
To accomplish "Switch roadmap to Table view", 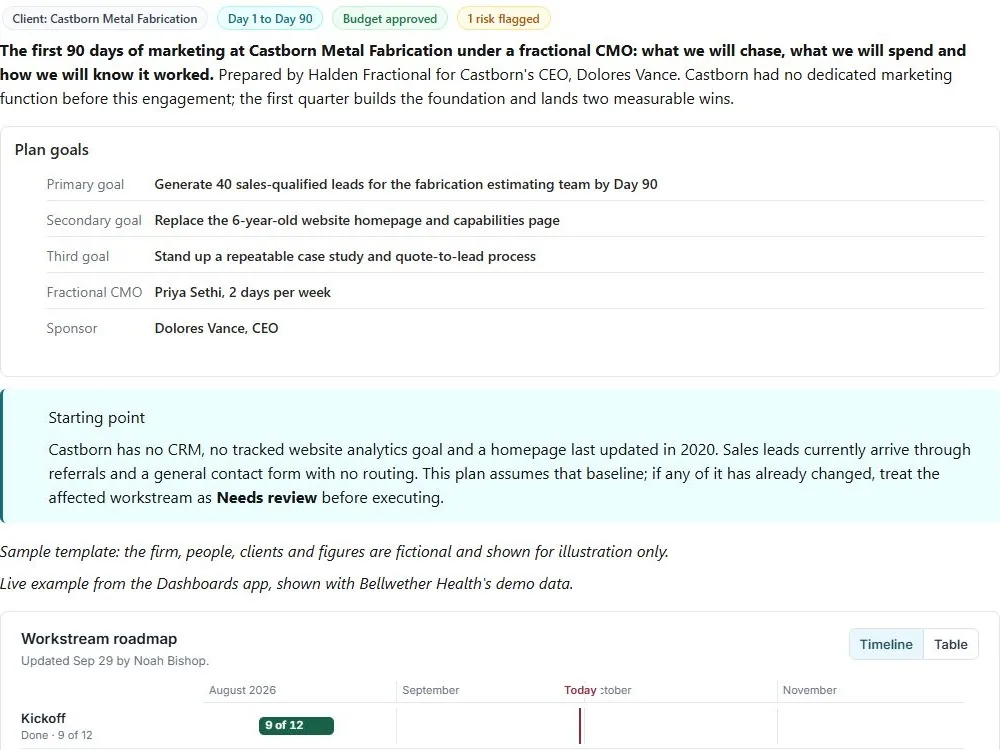I will pos(950,644).
